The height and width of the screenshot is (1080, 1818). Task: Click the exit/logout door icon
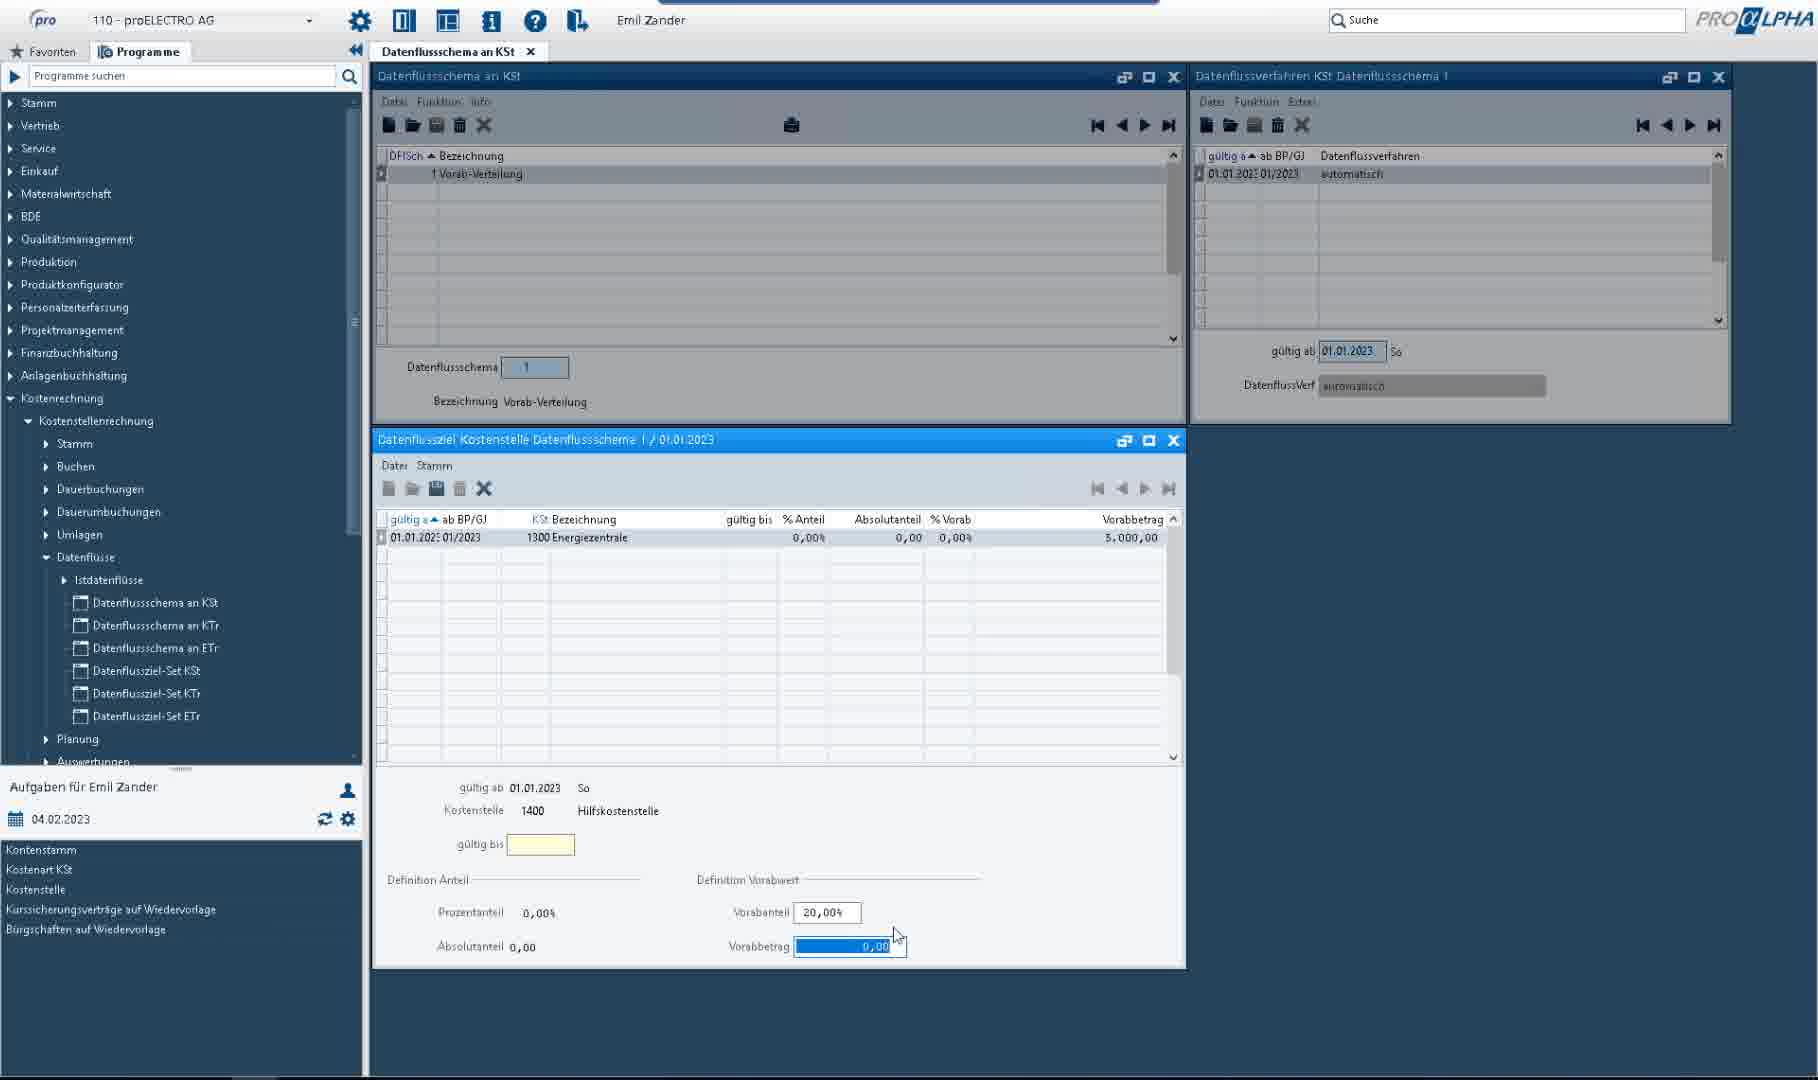coord(577,20)
